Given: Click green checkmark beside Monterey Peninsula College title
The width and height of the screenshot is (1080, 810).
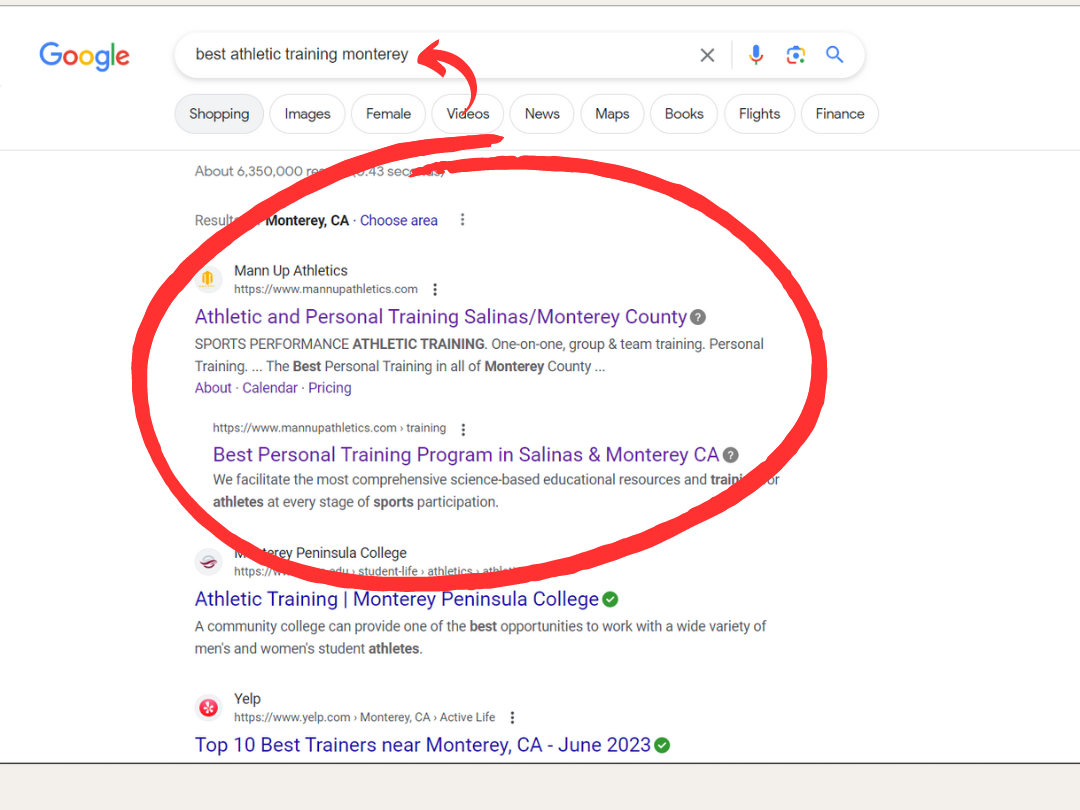Looking at the screenshot, I should [x=610, y=600].
